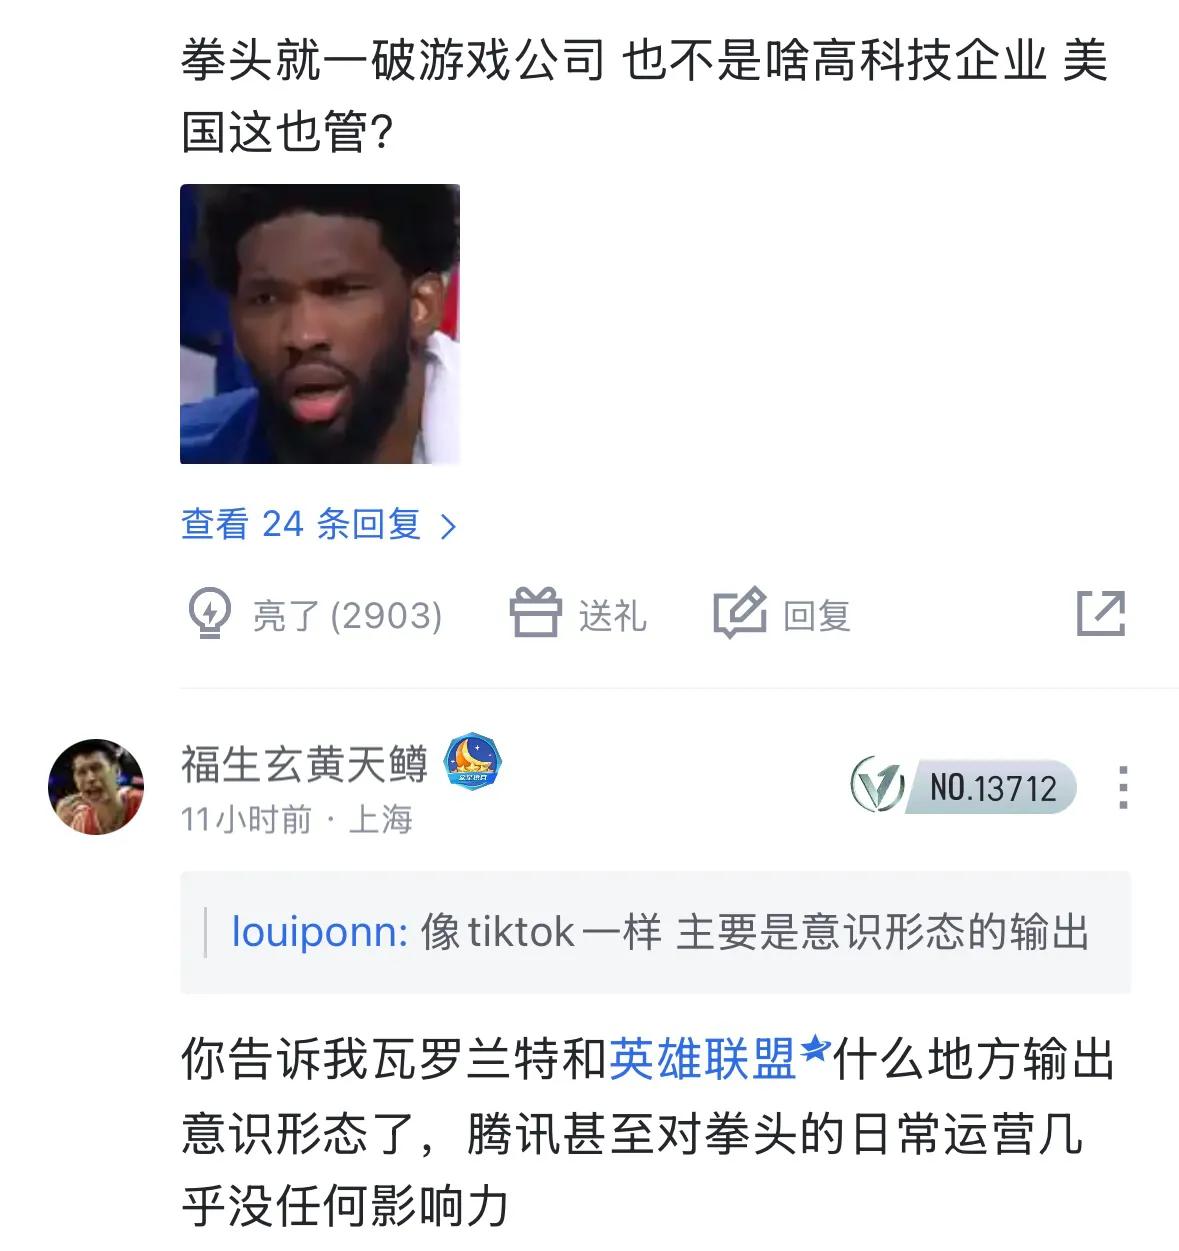This screenshot has width=1179, height=1251.
Task: Tap the quoted louiponn comment box
Action: [655, 932]
